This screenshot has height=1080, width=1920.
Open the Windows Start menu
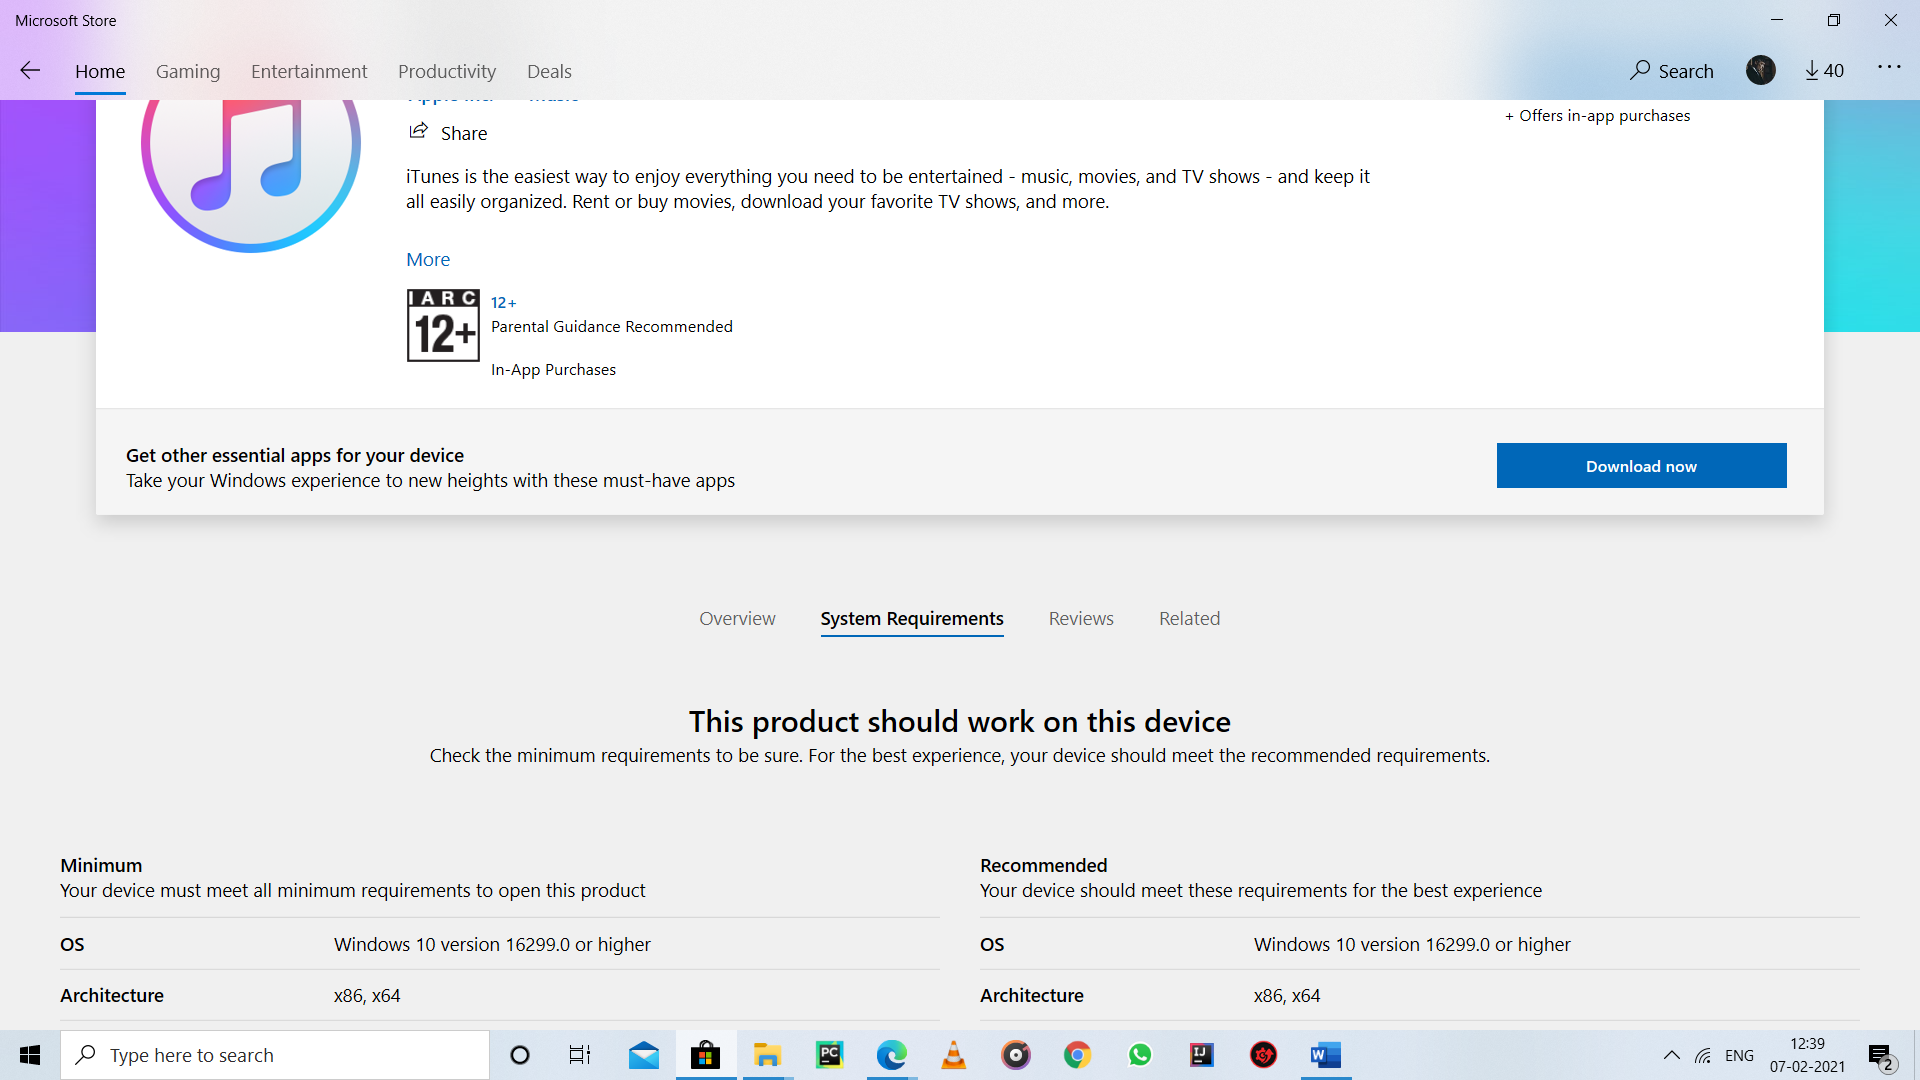click(30, 1055)
